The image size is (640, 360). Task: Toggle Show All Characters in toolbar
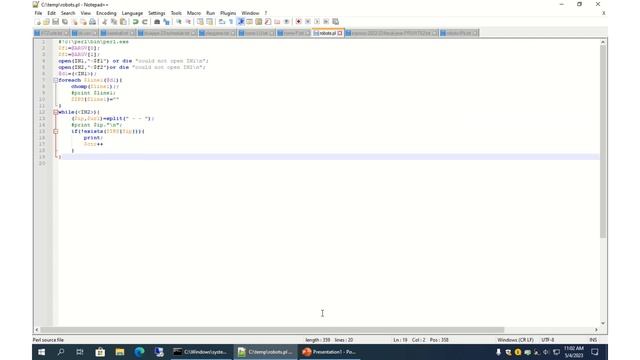pyautogui.click(x=231, y=22)
